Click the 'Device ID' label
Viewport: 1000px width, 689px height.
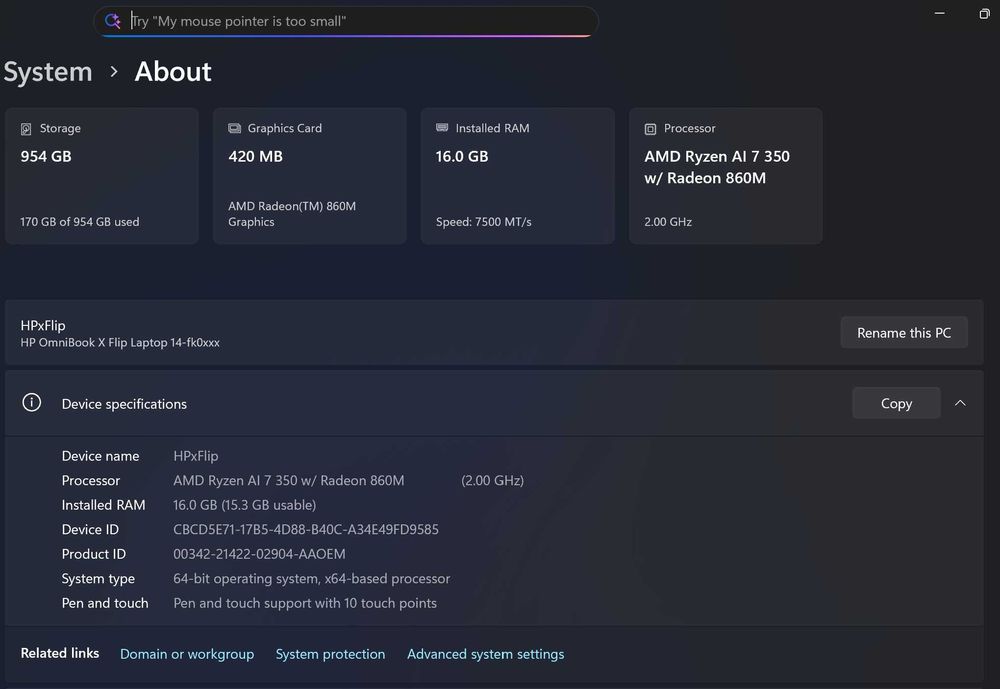[x=90, y=530]
